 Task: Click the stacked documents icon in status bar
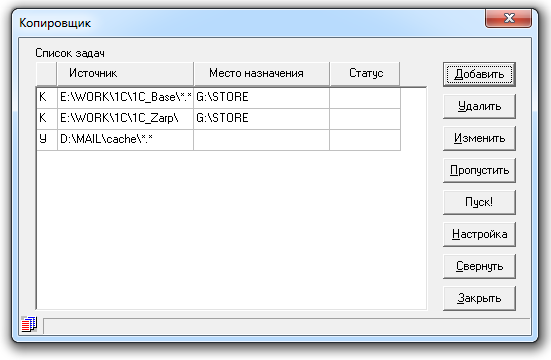pos(30,324)
